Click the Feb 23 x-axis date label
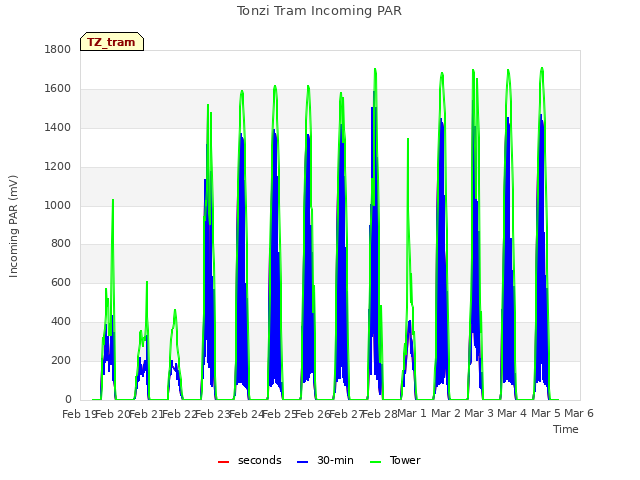 213,414
